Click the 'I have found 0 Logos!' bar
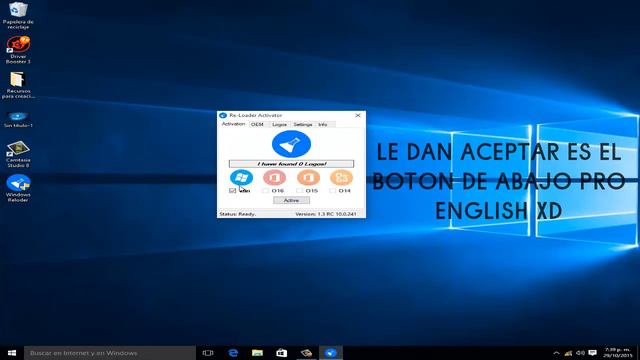This screenshot has width=640, height=360. click(x=291, y=164)
